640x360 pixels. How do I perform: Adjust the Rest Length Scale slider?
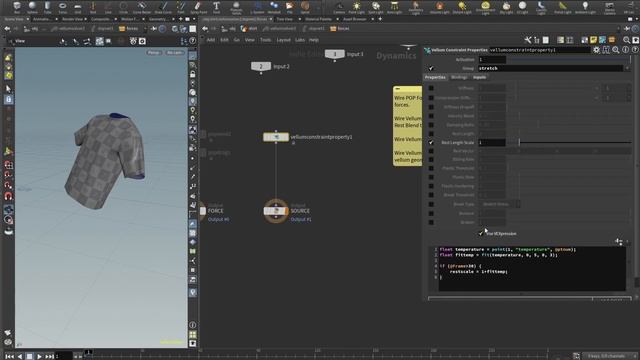(x=569, y=142)
